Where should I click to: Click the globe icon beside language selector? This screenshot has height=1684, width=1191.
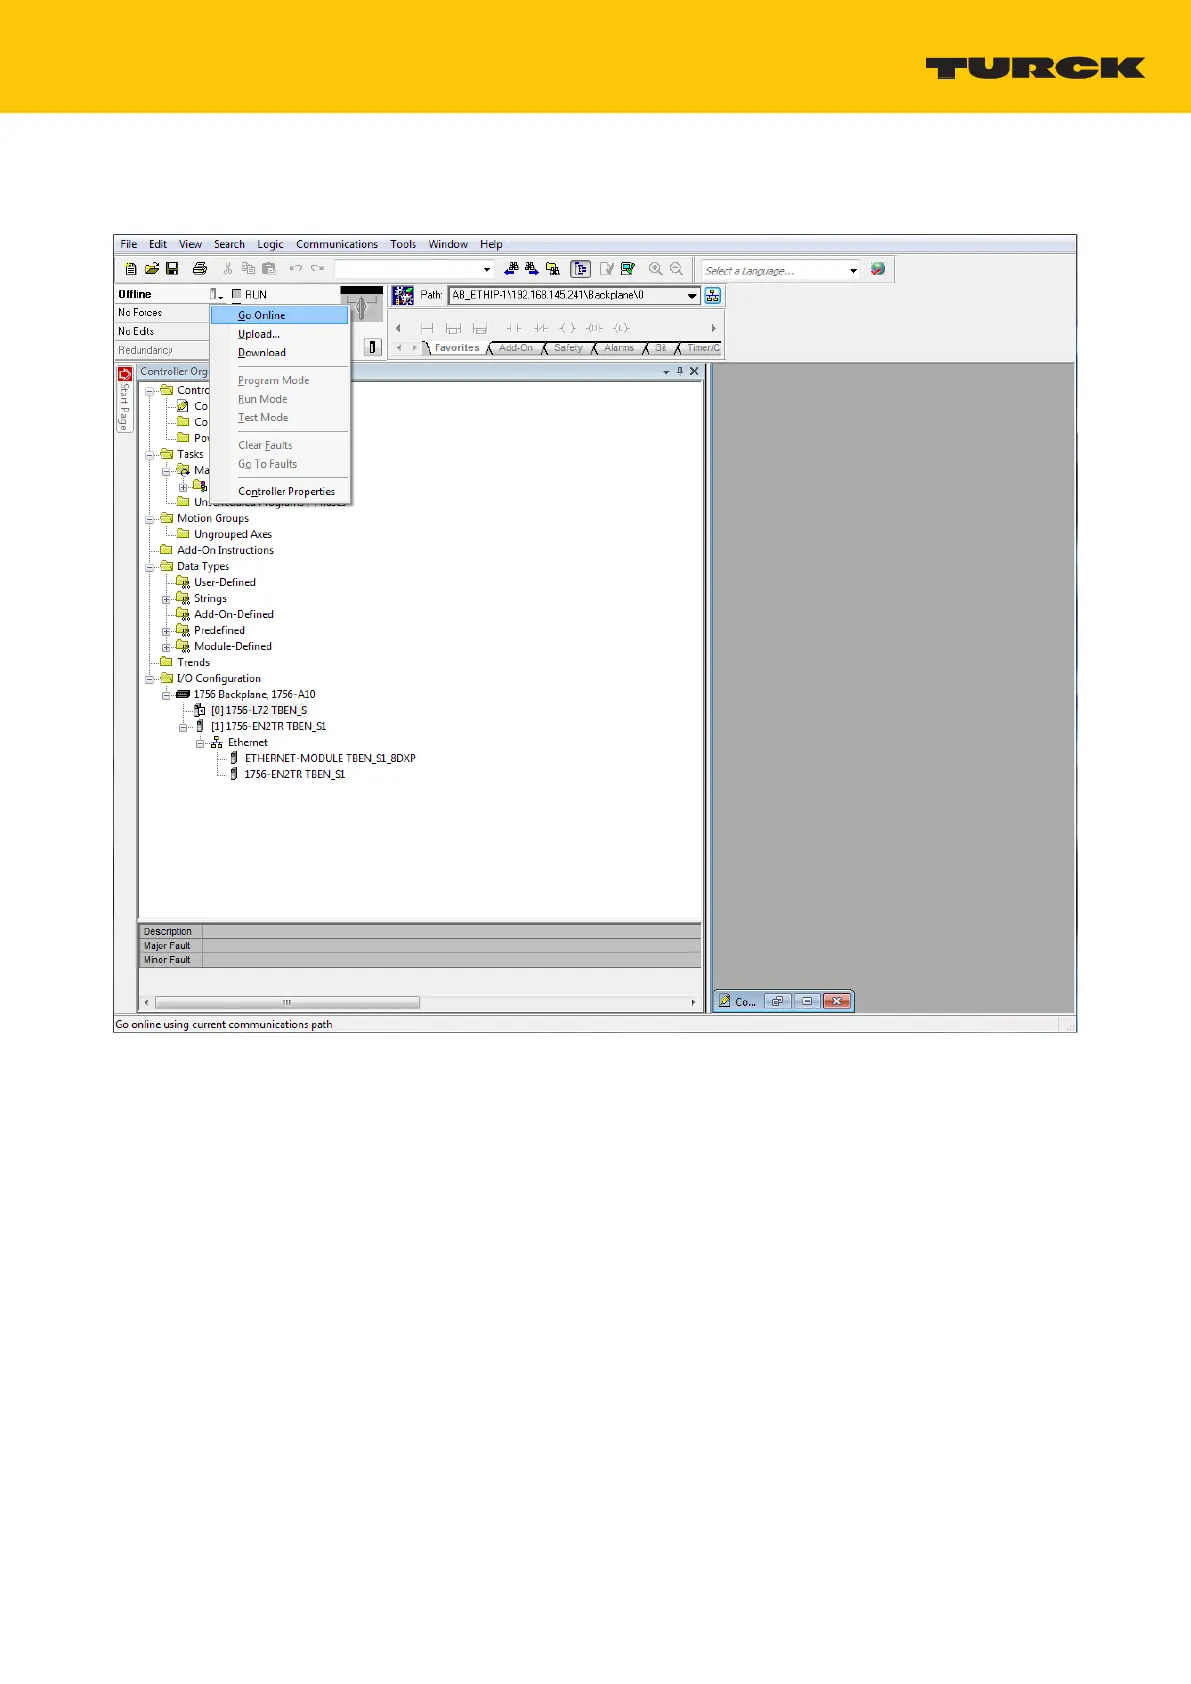tap(878, 269)
